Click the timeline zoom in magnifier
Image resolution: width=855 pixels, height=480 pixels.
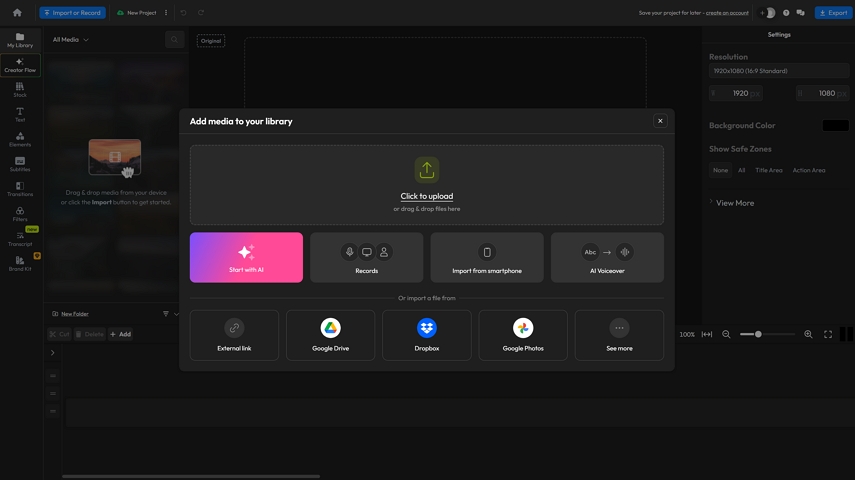coord(808,334)
